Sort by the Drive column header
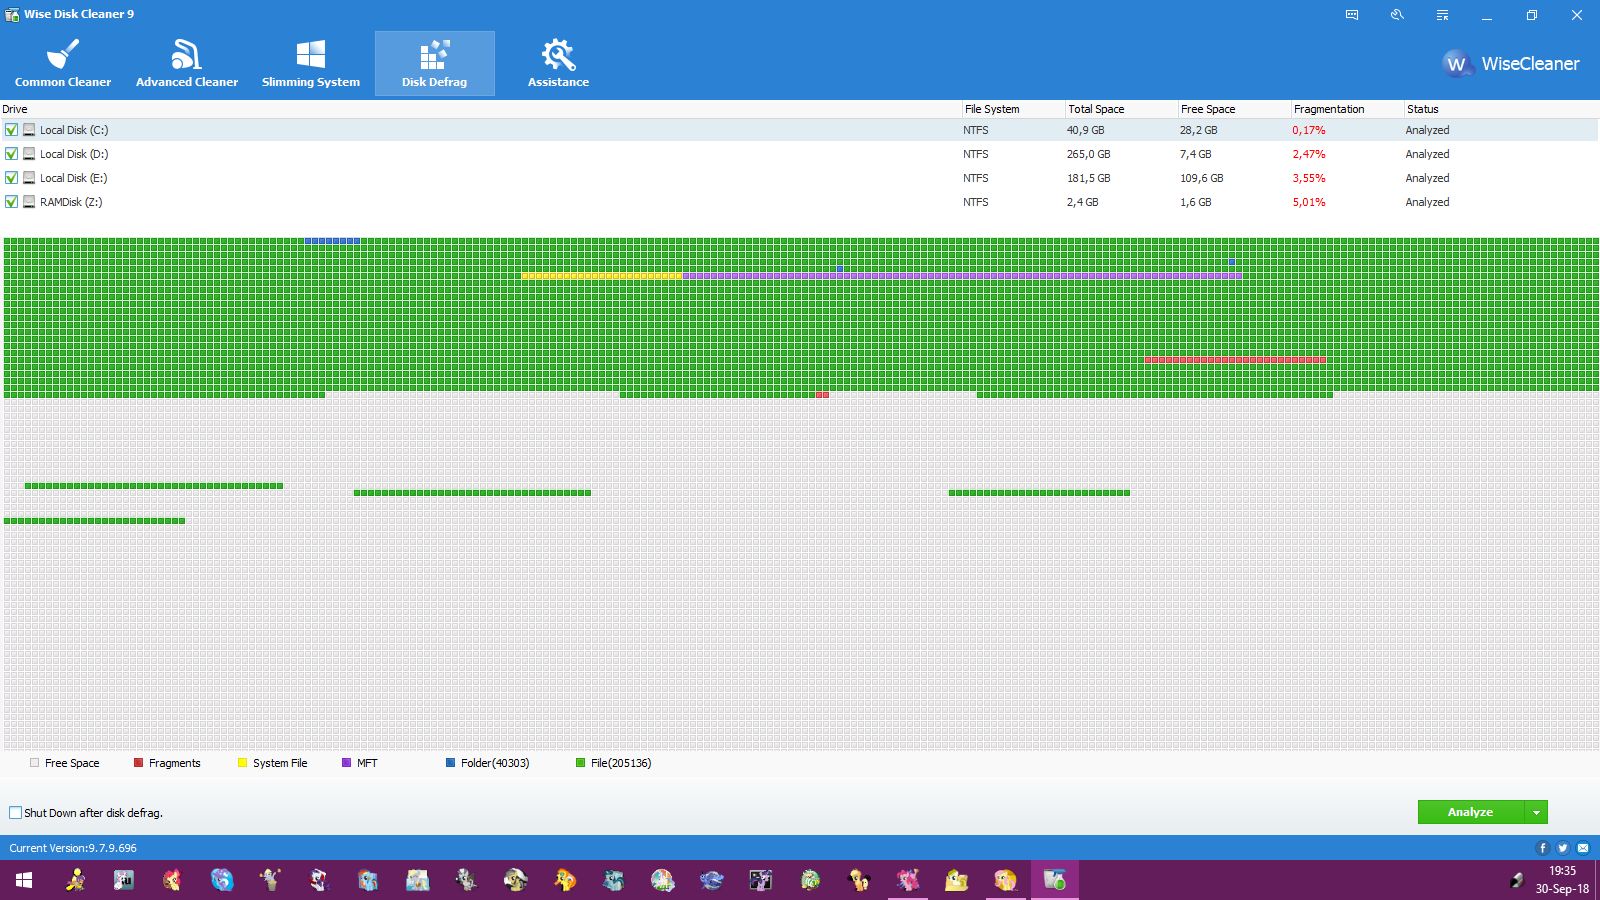This screenshot has width=1600, height=900. coord(481,109)
